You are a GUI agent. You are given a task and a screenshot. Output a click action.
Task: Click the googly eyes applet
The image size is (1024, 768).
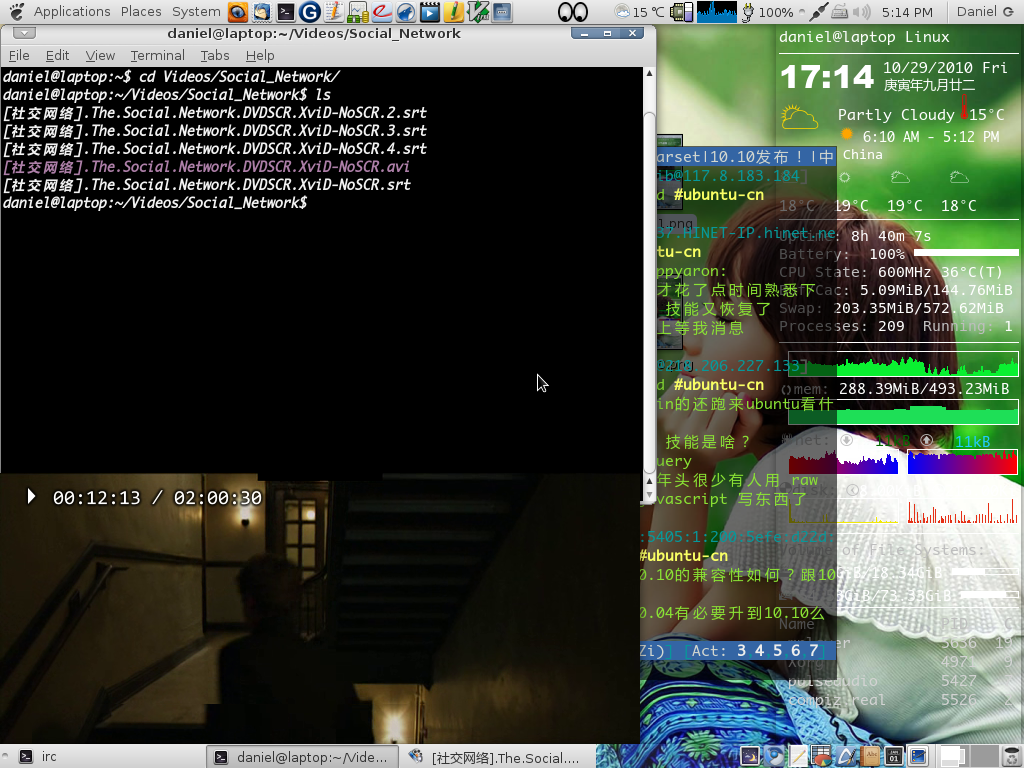(573, 12)
